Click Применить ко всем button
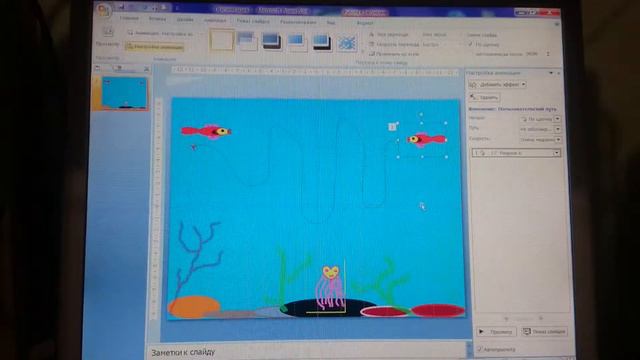The image size is (640, 360). [x=394, y=53]
